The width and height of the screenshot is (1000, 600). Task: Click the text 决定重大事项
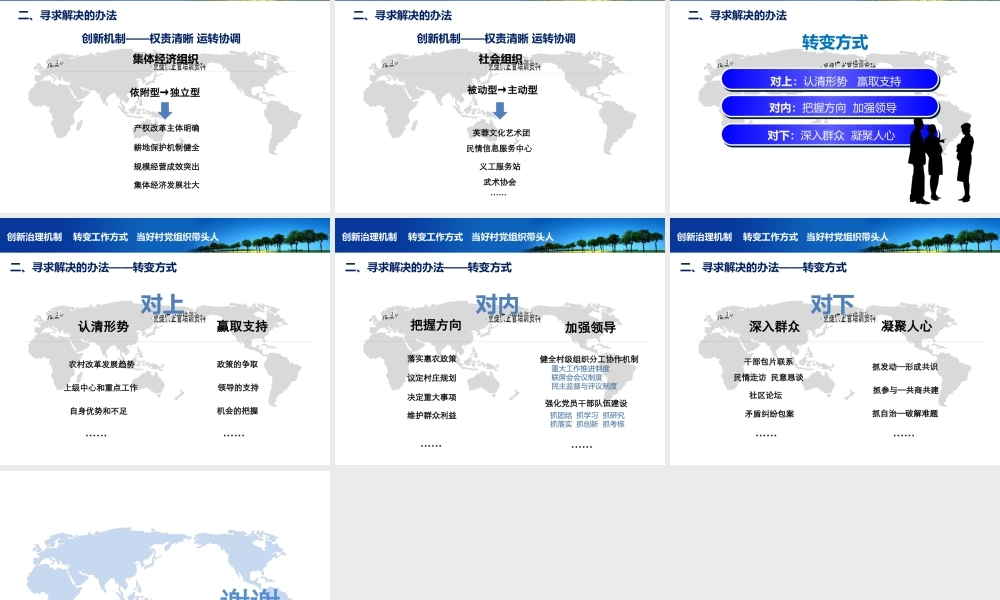(x=432, y=397)
